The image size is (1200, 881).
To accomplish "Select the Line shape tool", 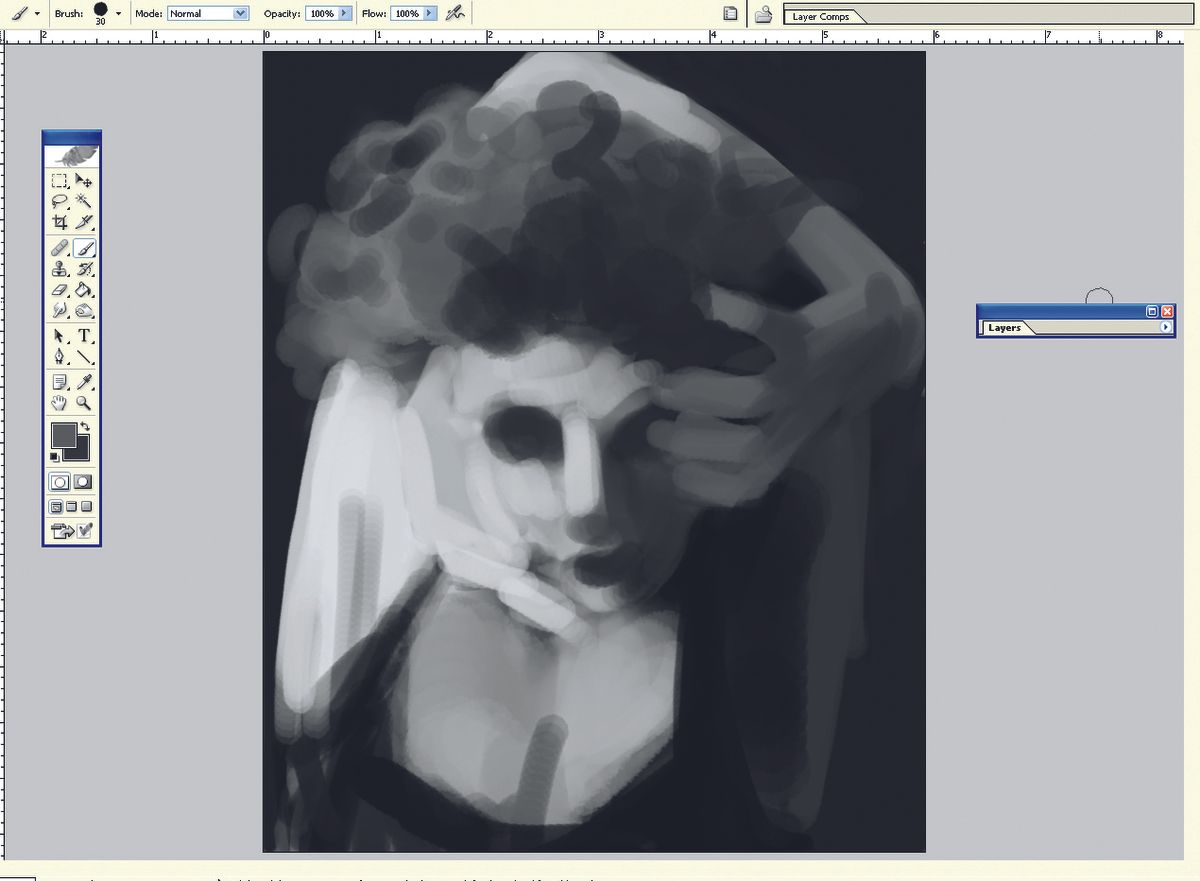I will [85, 356].
